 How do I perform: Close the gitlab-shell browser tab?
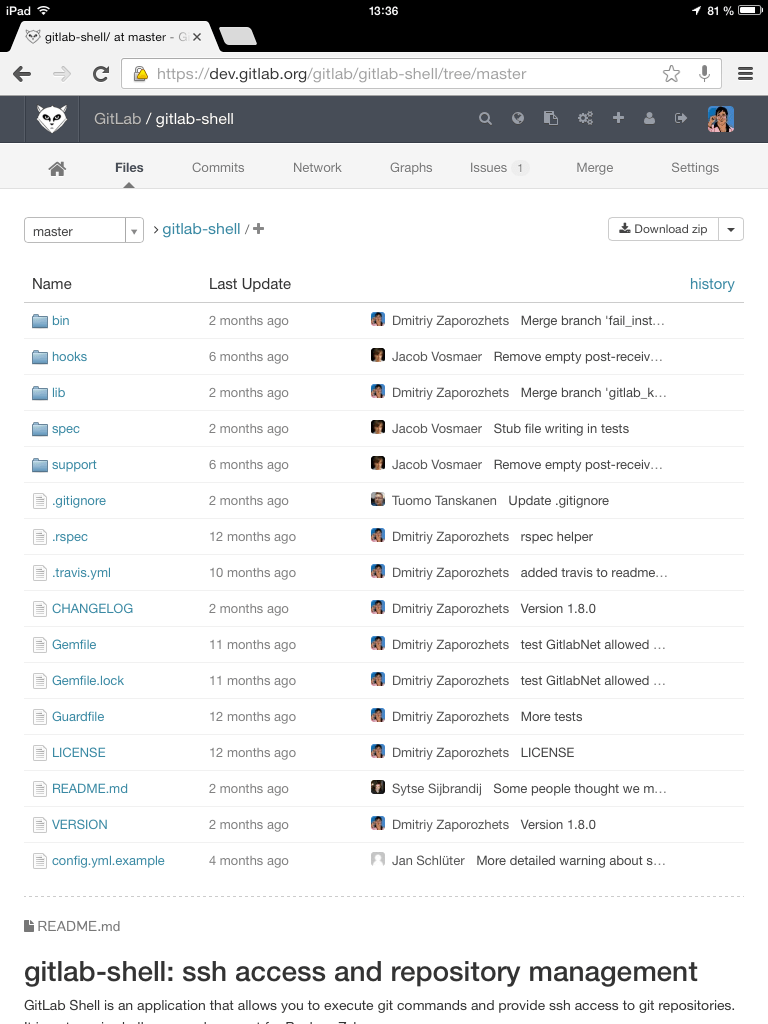point(197,37)
